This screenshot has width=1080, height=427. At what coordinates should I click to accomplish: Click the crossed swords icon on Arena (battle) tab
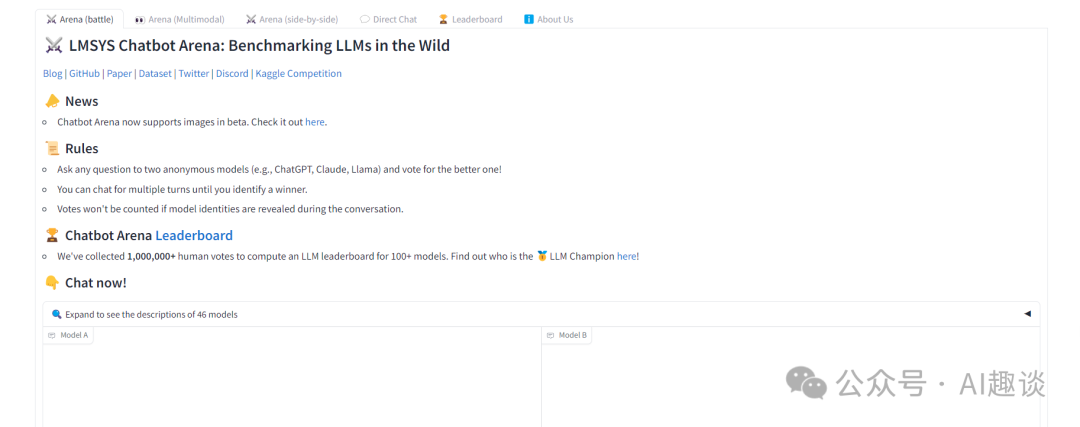tap(51, 19)
